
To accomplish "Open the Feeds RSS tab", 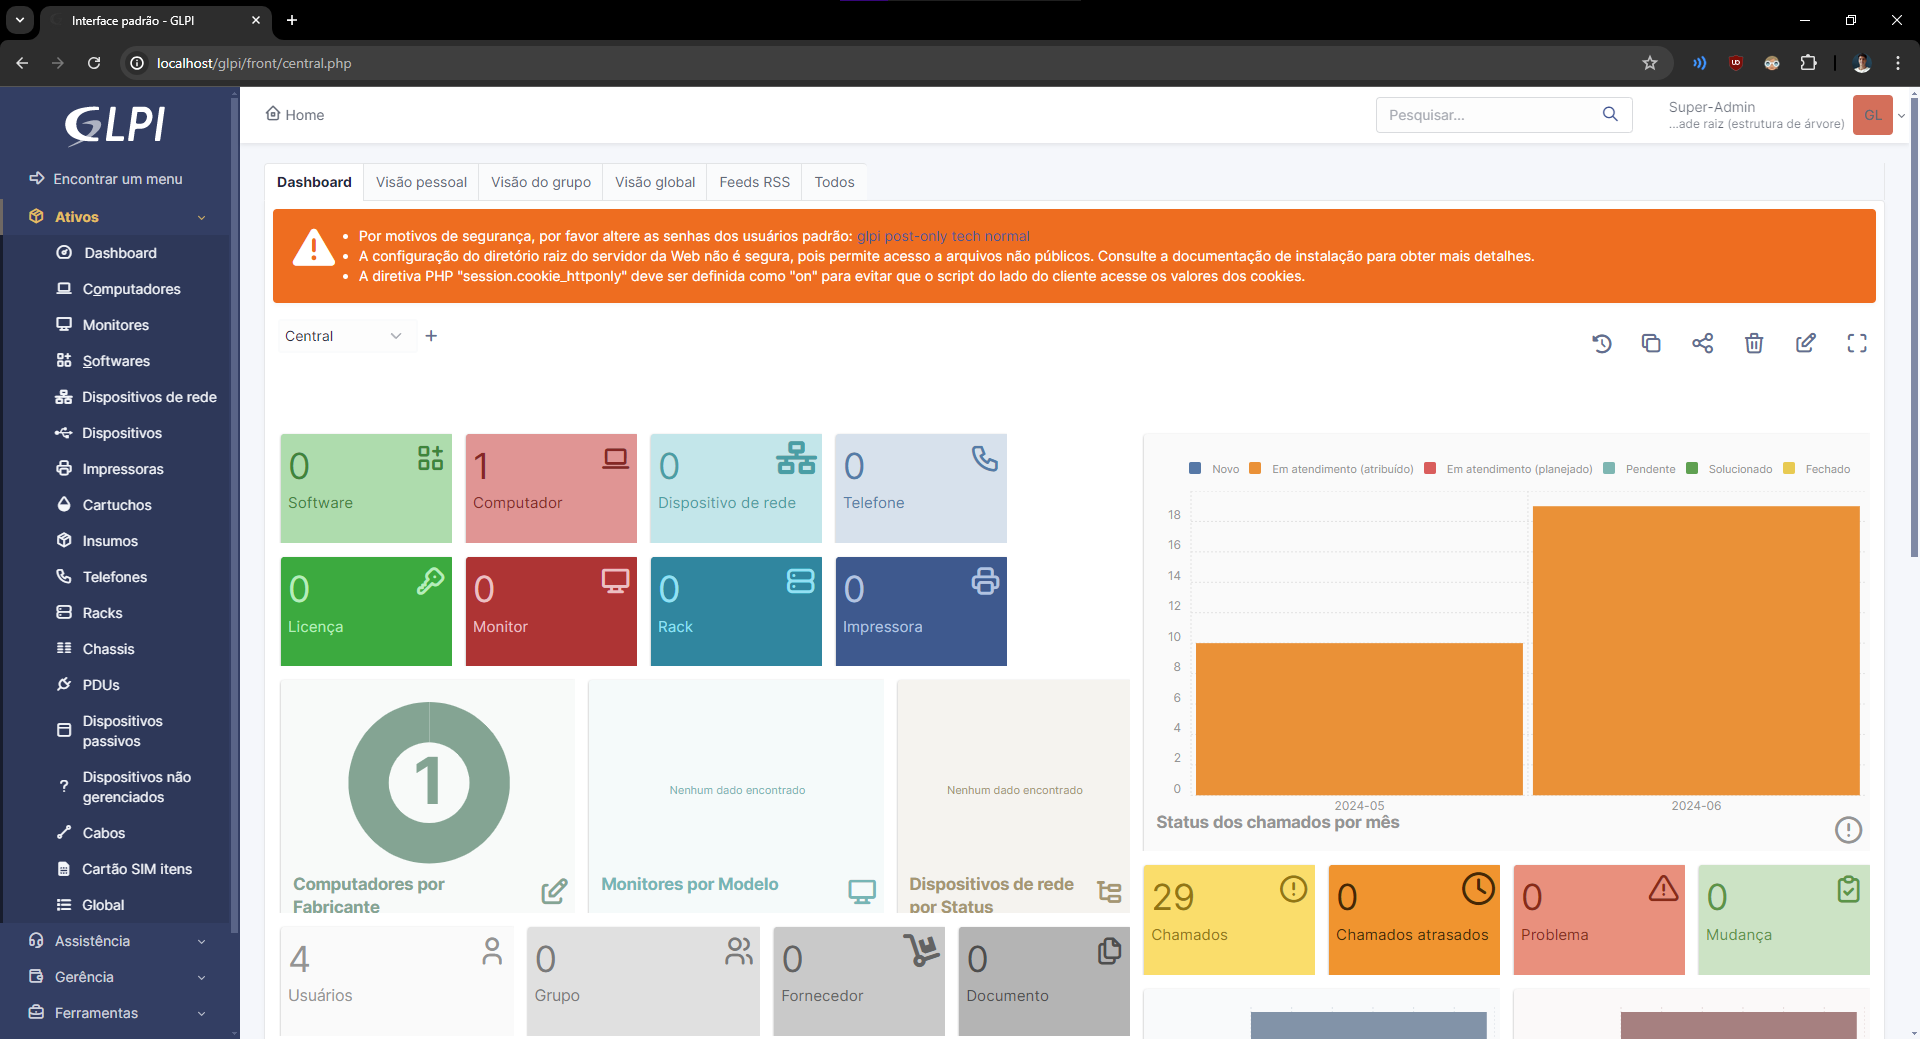I will point(754,182).
